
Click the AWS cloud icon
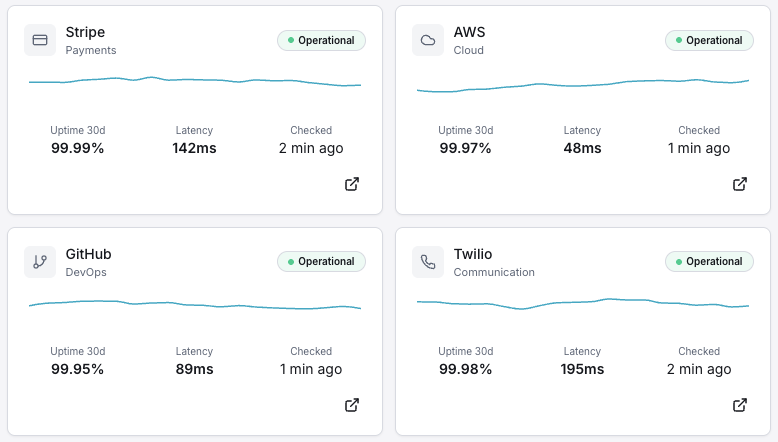pyautogui.click(x=428, y=40)
